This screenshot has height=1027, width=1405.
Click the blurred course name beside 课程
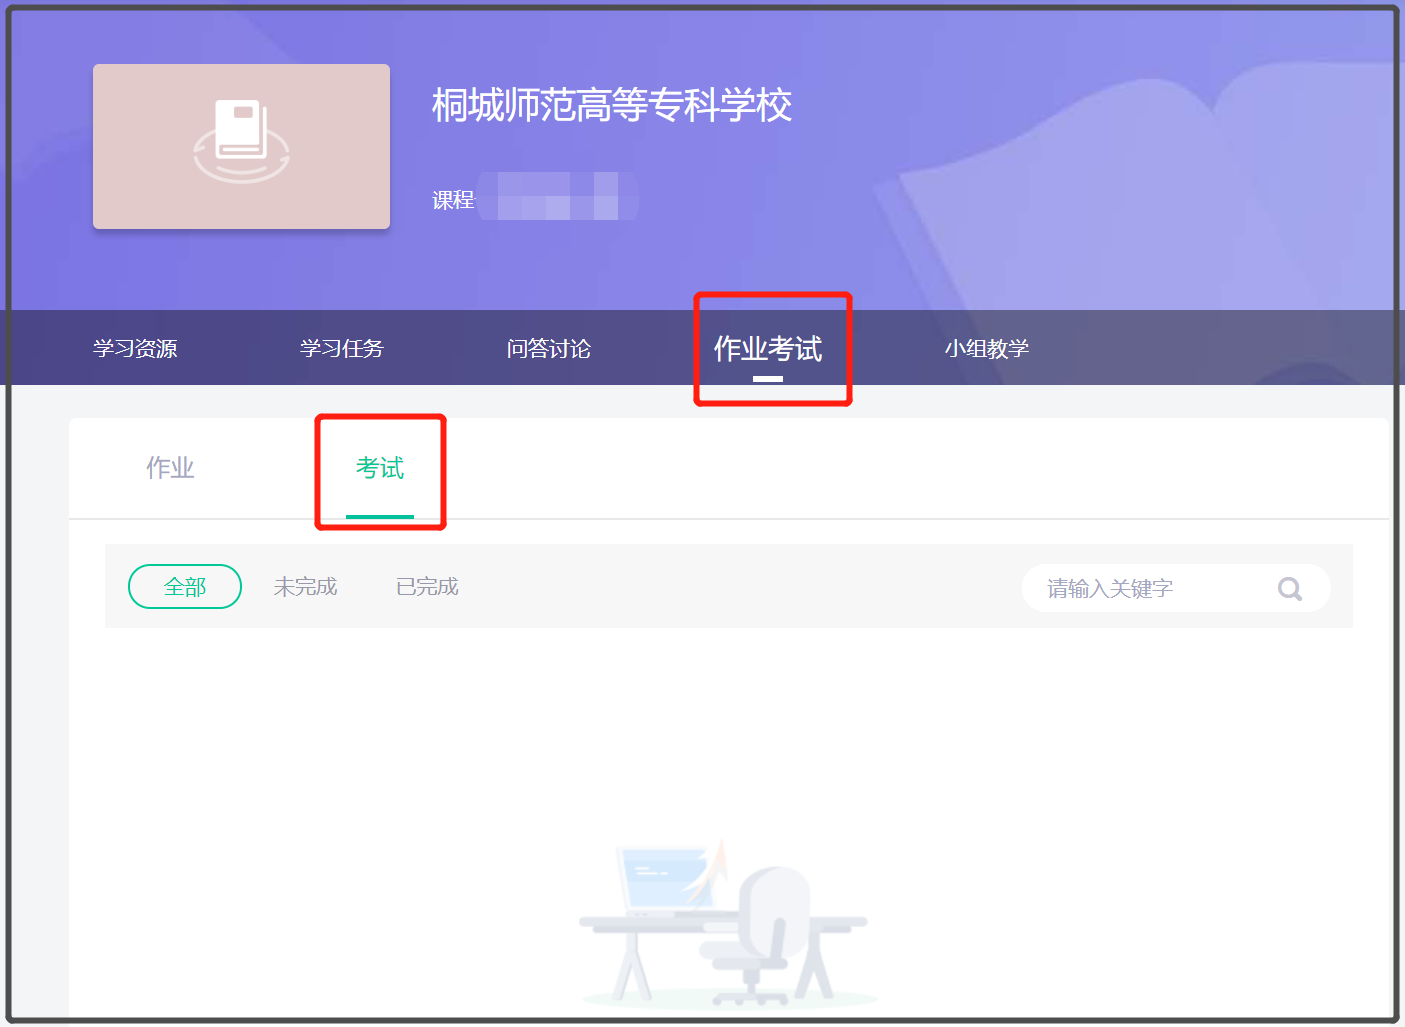tap(558, 196)
